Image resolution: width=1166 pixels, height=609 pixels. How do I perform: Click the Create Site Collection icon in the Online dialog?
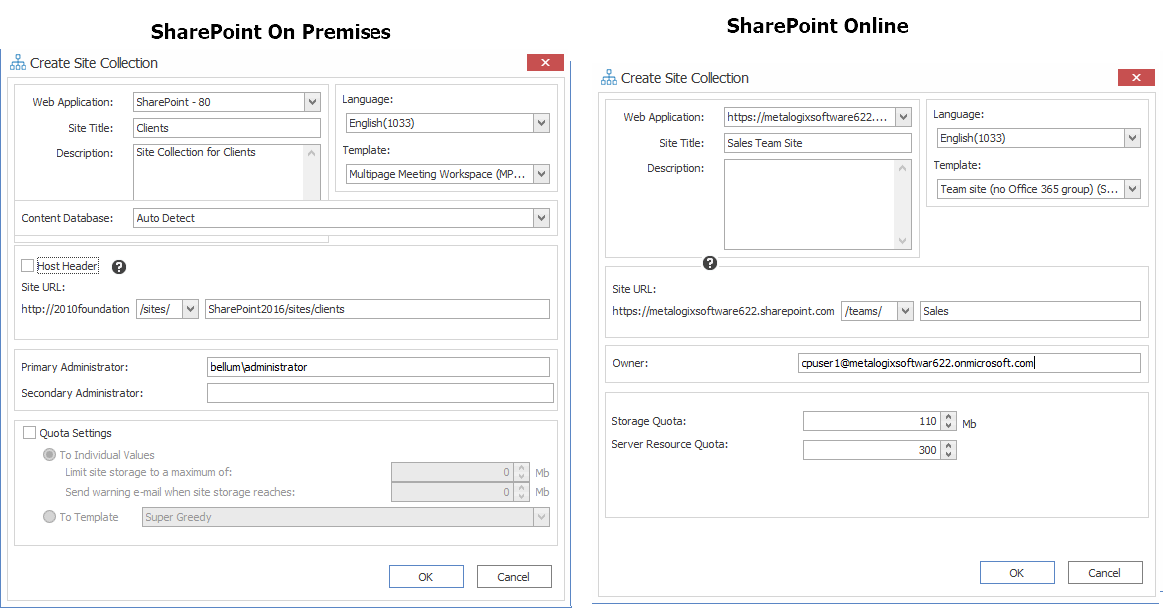pyautogui.click(x=608, y=77)
